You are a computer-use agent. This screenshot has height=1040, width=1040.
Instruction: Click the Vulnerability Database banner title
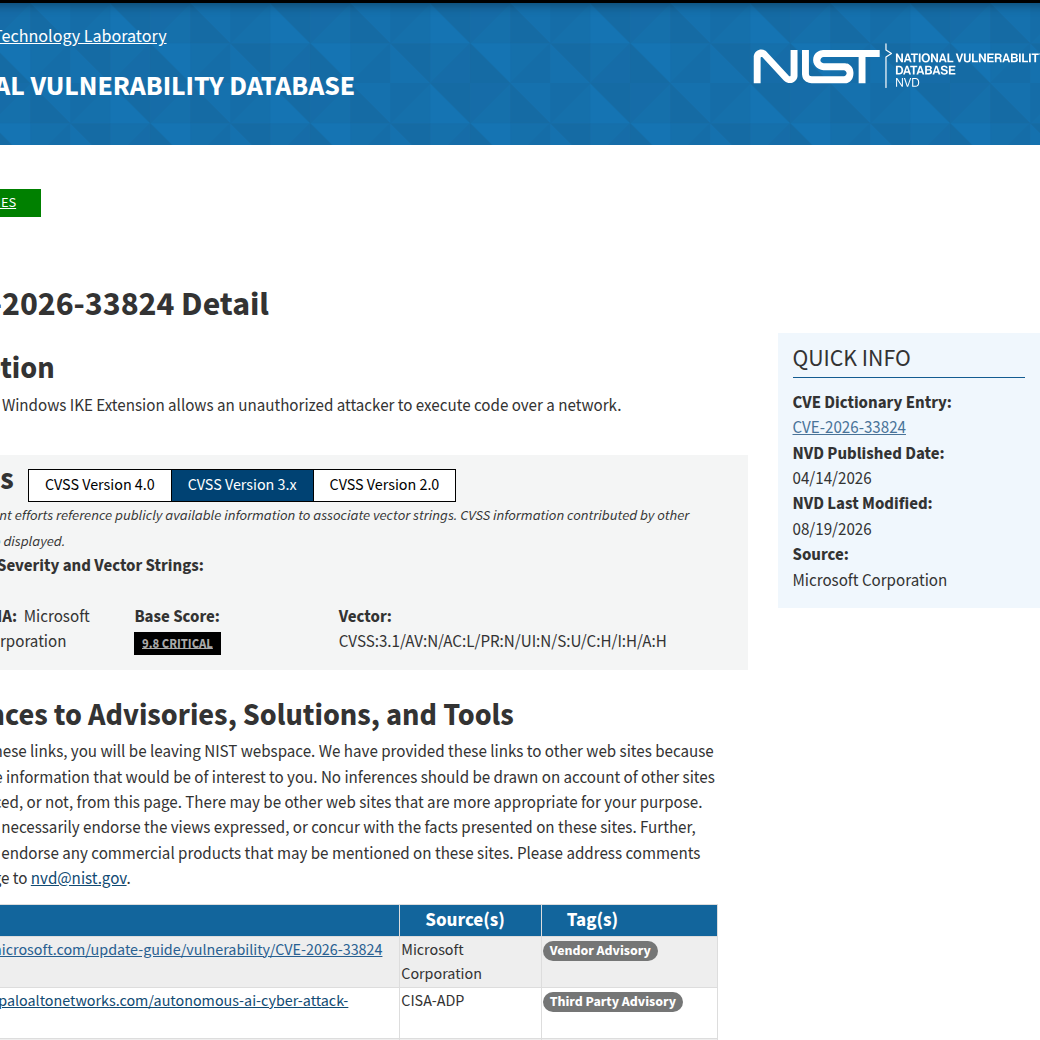coord(177,86)
